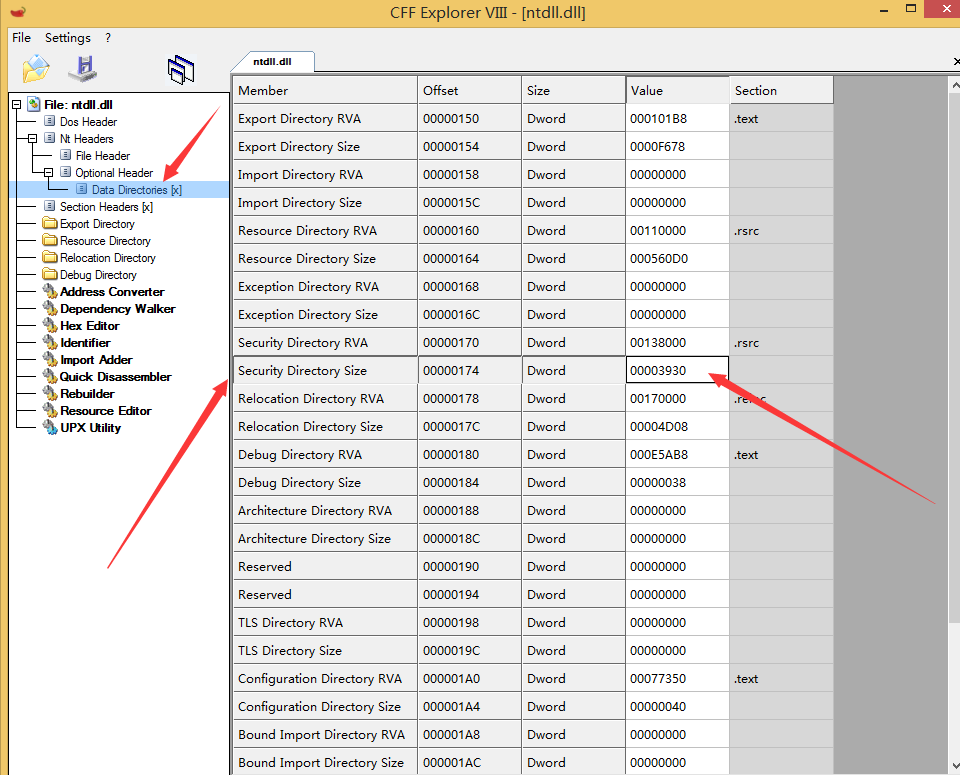Click Resource Directory Size value 000560D0
Viewport: 960px width, 775px height.
(677, 258)
